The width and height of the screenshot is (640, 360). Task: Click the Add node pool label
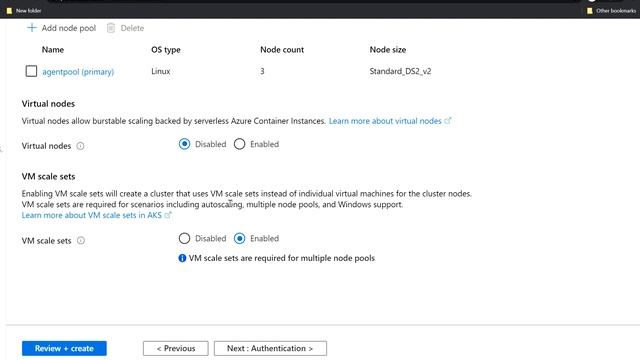coord(69,28)
